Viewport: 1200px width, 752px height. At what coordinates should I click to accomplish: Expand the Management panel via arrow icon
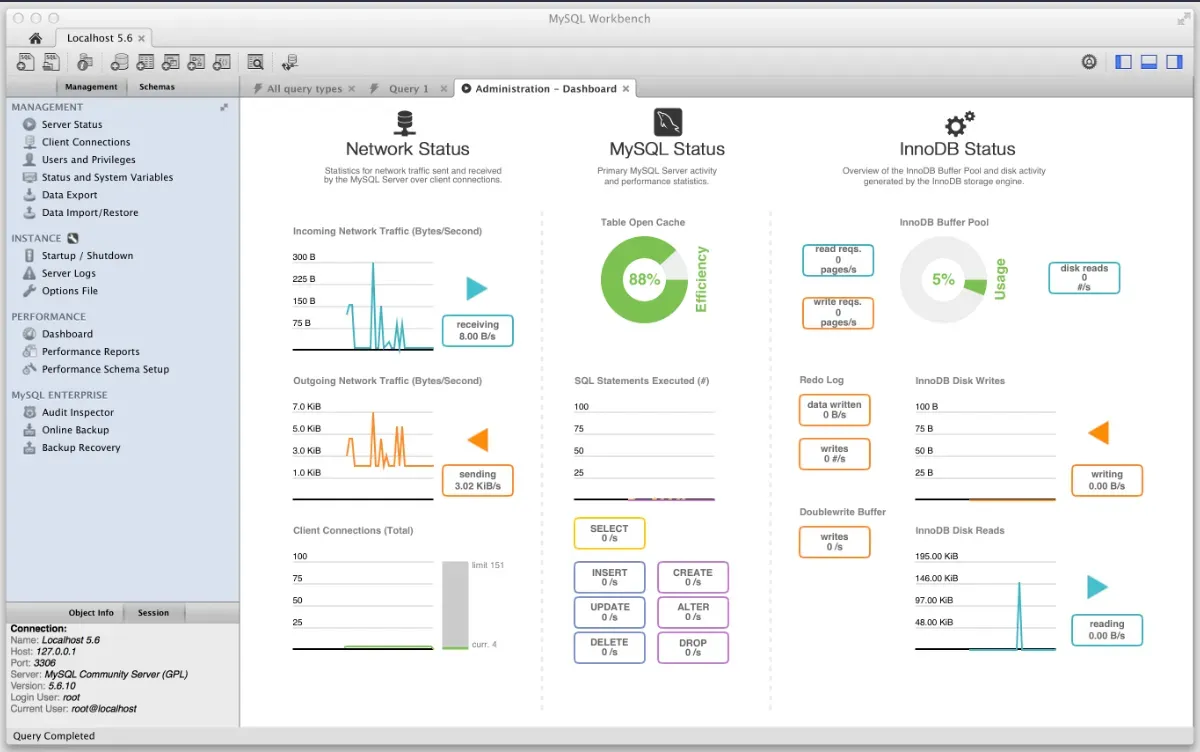point(224,107)
